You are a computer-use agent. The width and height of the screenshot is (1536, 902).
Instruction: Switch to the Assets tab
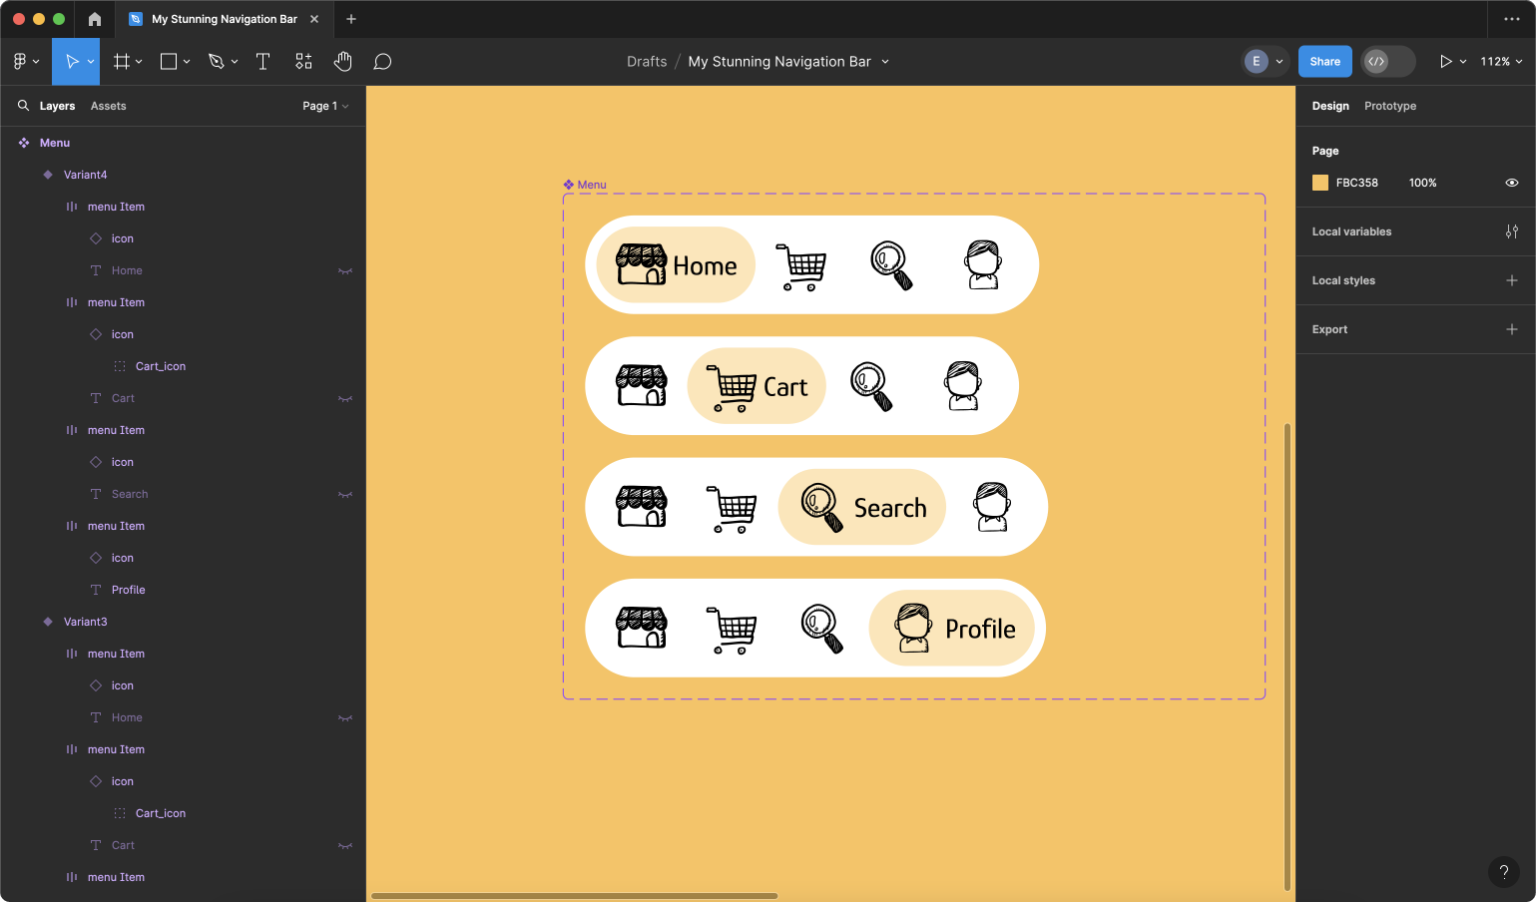pos(108,105)
